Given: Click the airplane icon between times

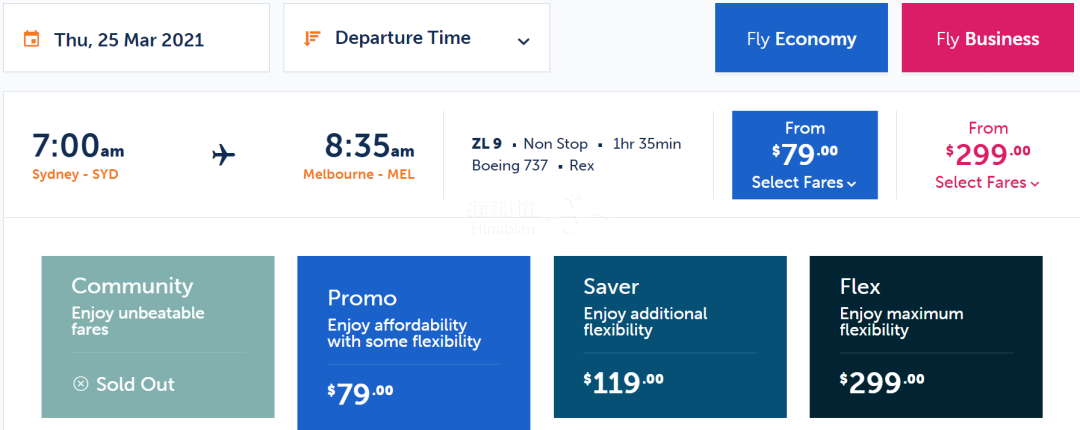Looking at the screenshot, I should (x=224, y=155).
